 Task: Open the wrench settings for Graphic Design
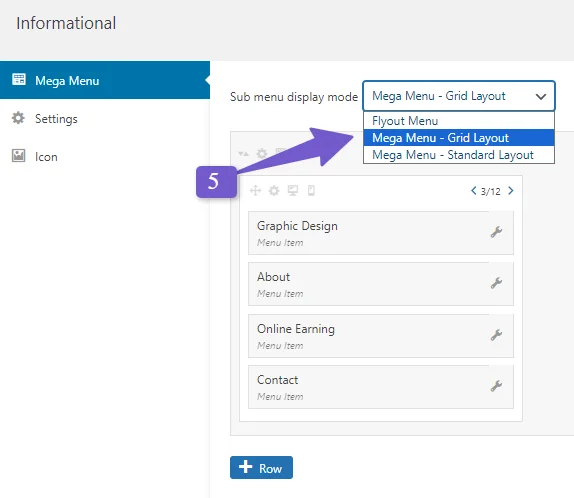pyautogui.click(x=496, y=232)
